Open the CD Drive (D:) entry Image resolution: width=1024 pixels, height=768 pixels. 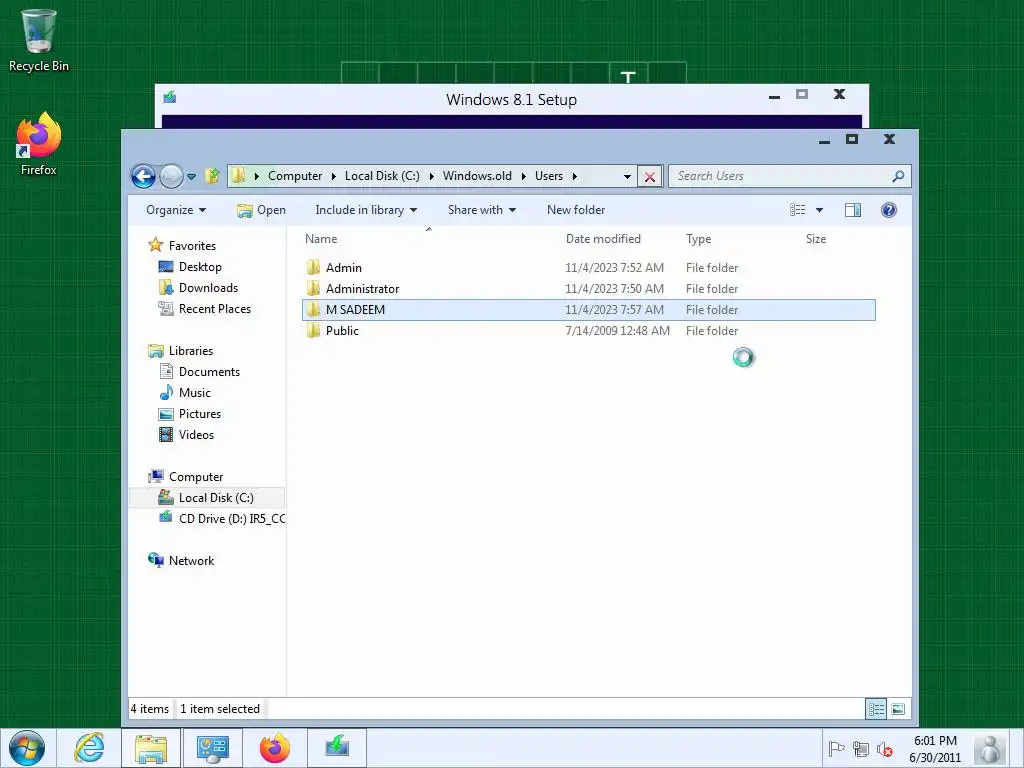coord(222,519)
